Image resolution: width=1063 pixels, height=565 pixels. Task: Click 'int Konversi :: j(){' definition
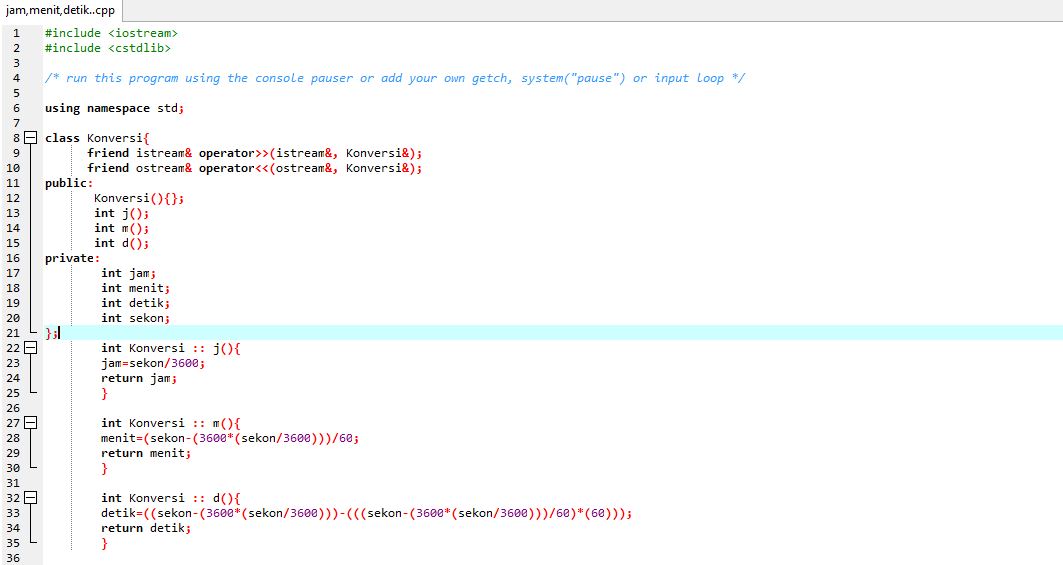click(171, 348)
